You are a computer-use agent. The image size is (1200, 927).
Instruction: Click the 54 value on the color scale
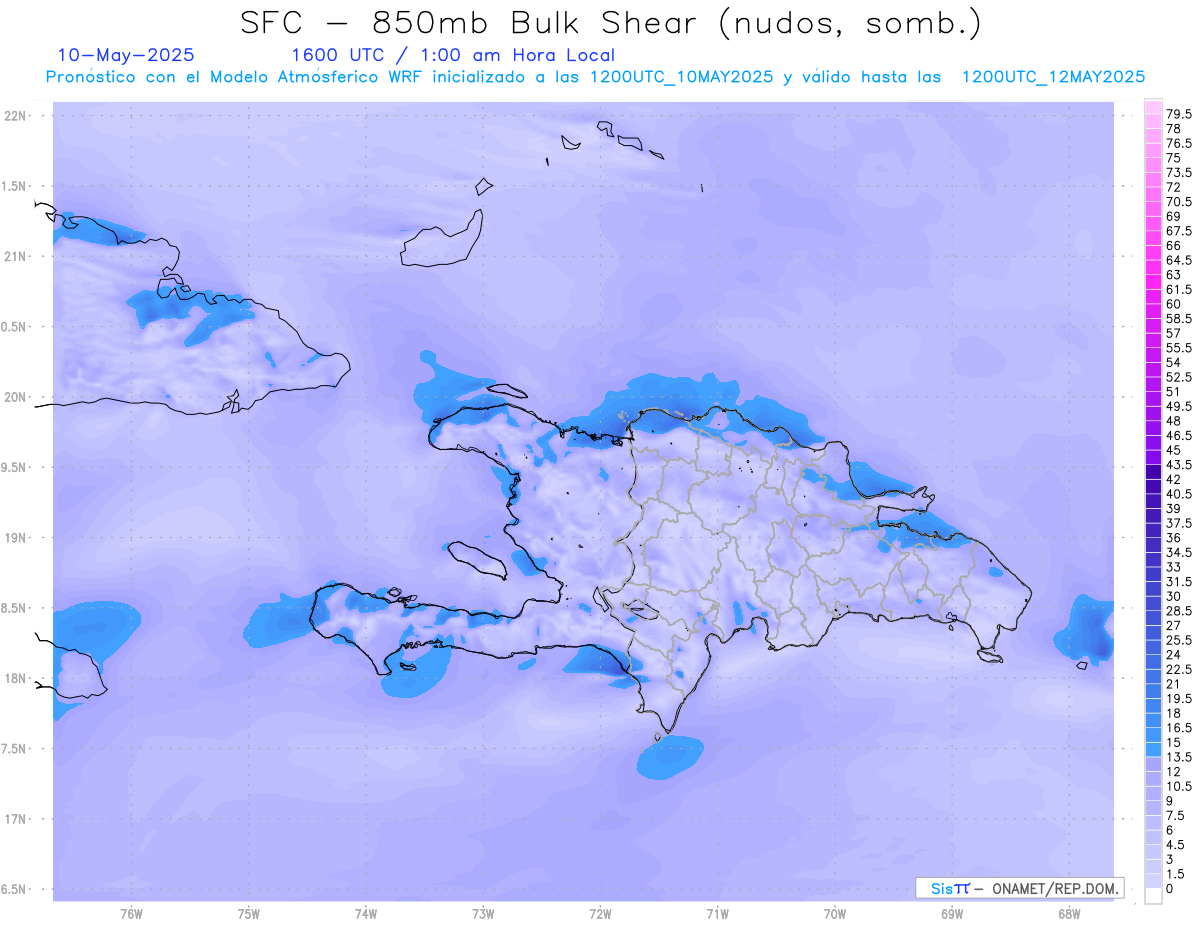click(x=1173, y=362)
